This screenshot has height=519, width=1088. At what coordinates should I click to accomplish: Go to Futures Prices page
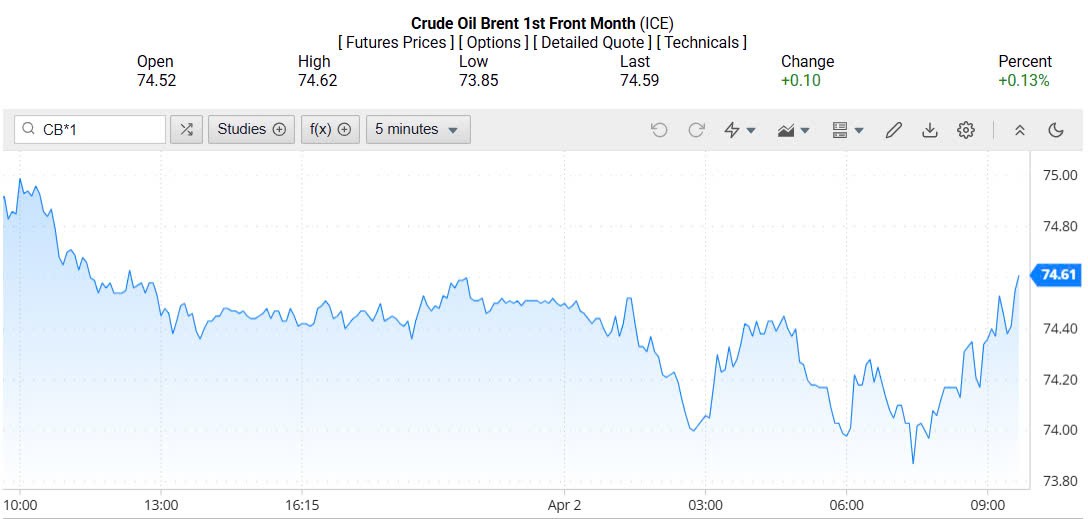point(396,42)
